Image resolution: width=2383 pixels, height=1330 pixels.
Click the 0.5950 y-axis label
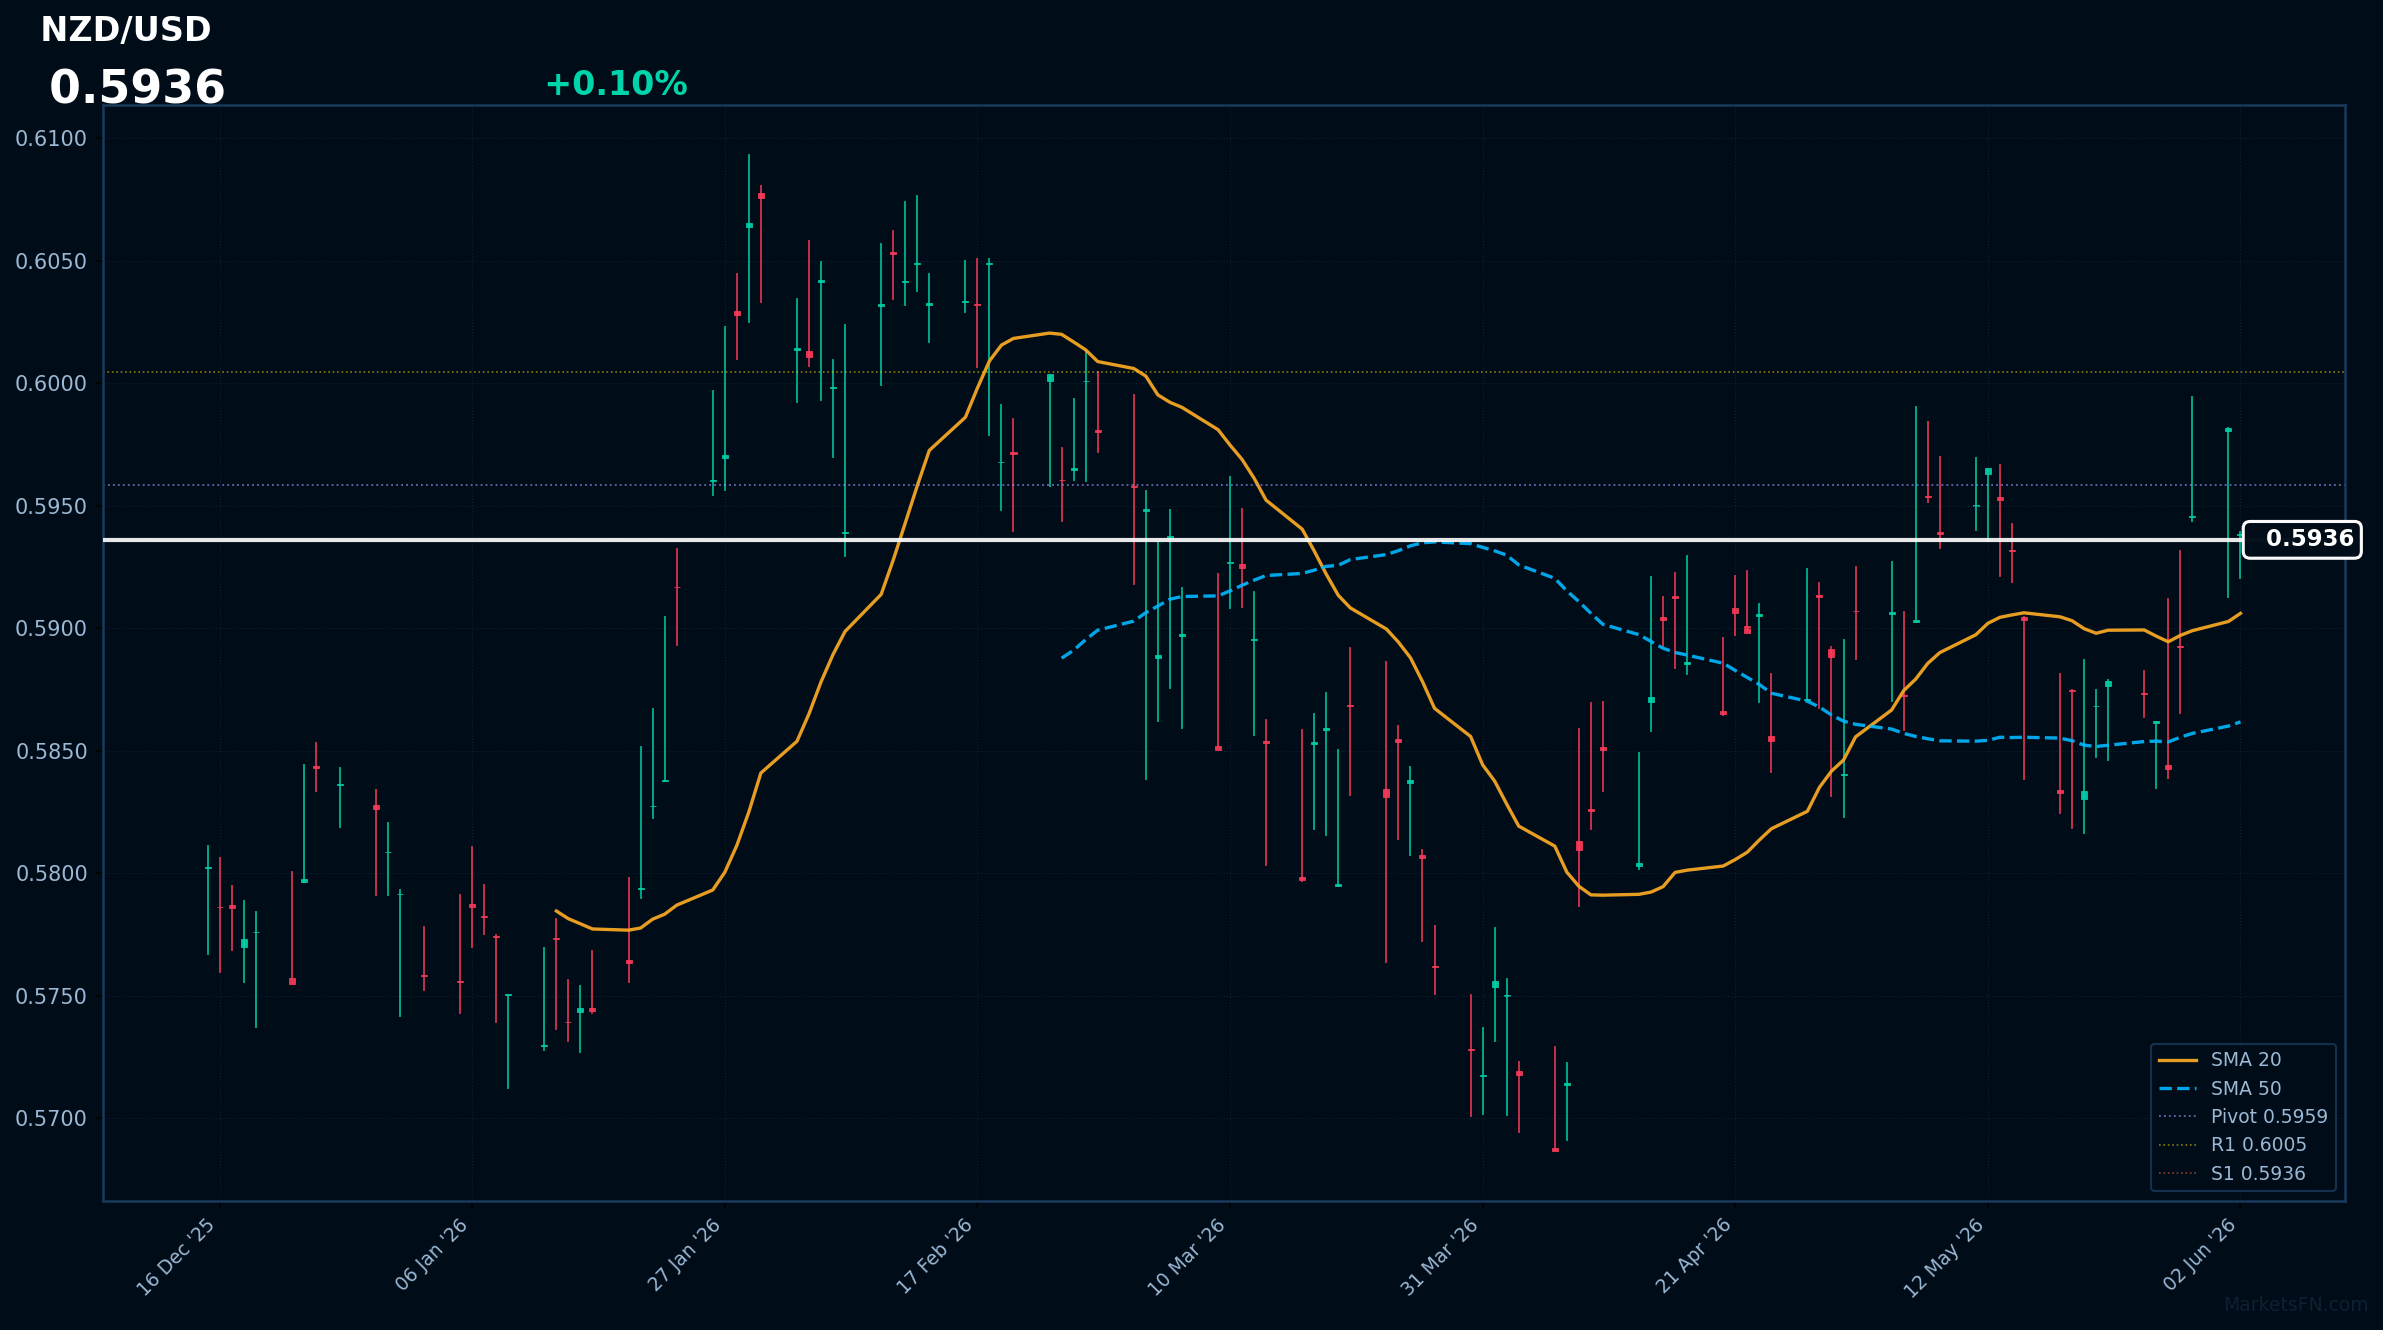[x=51, y=507]
